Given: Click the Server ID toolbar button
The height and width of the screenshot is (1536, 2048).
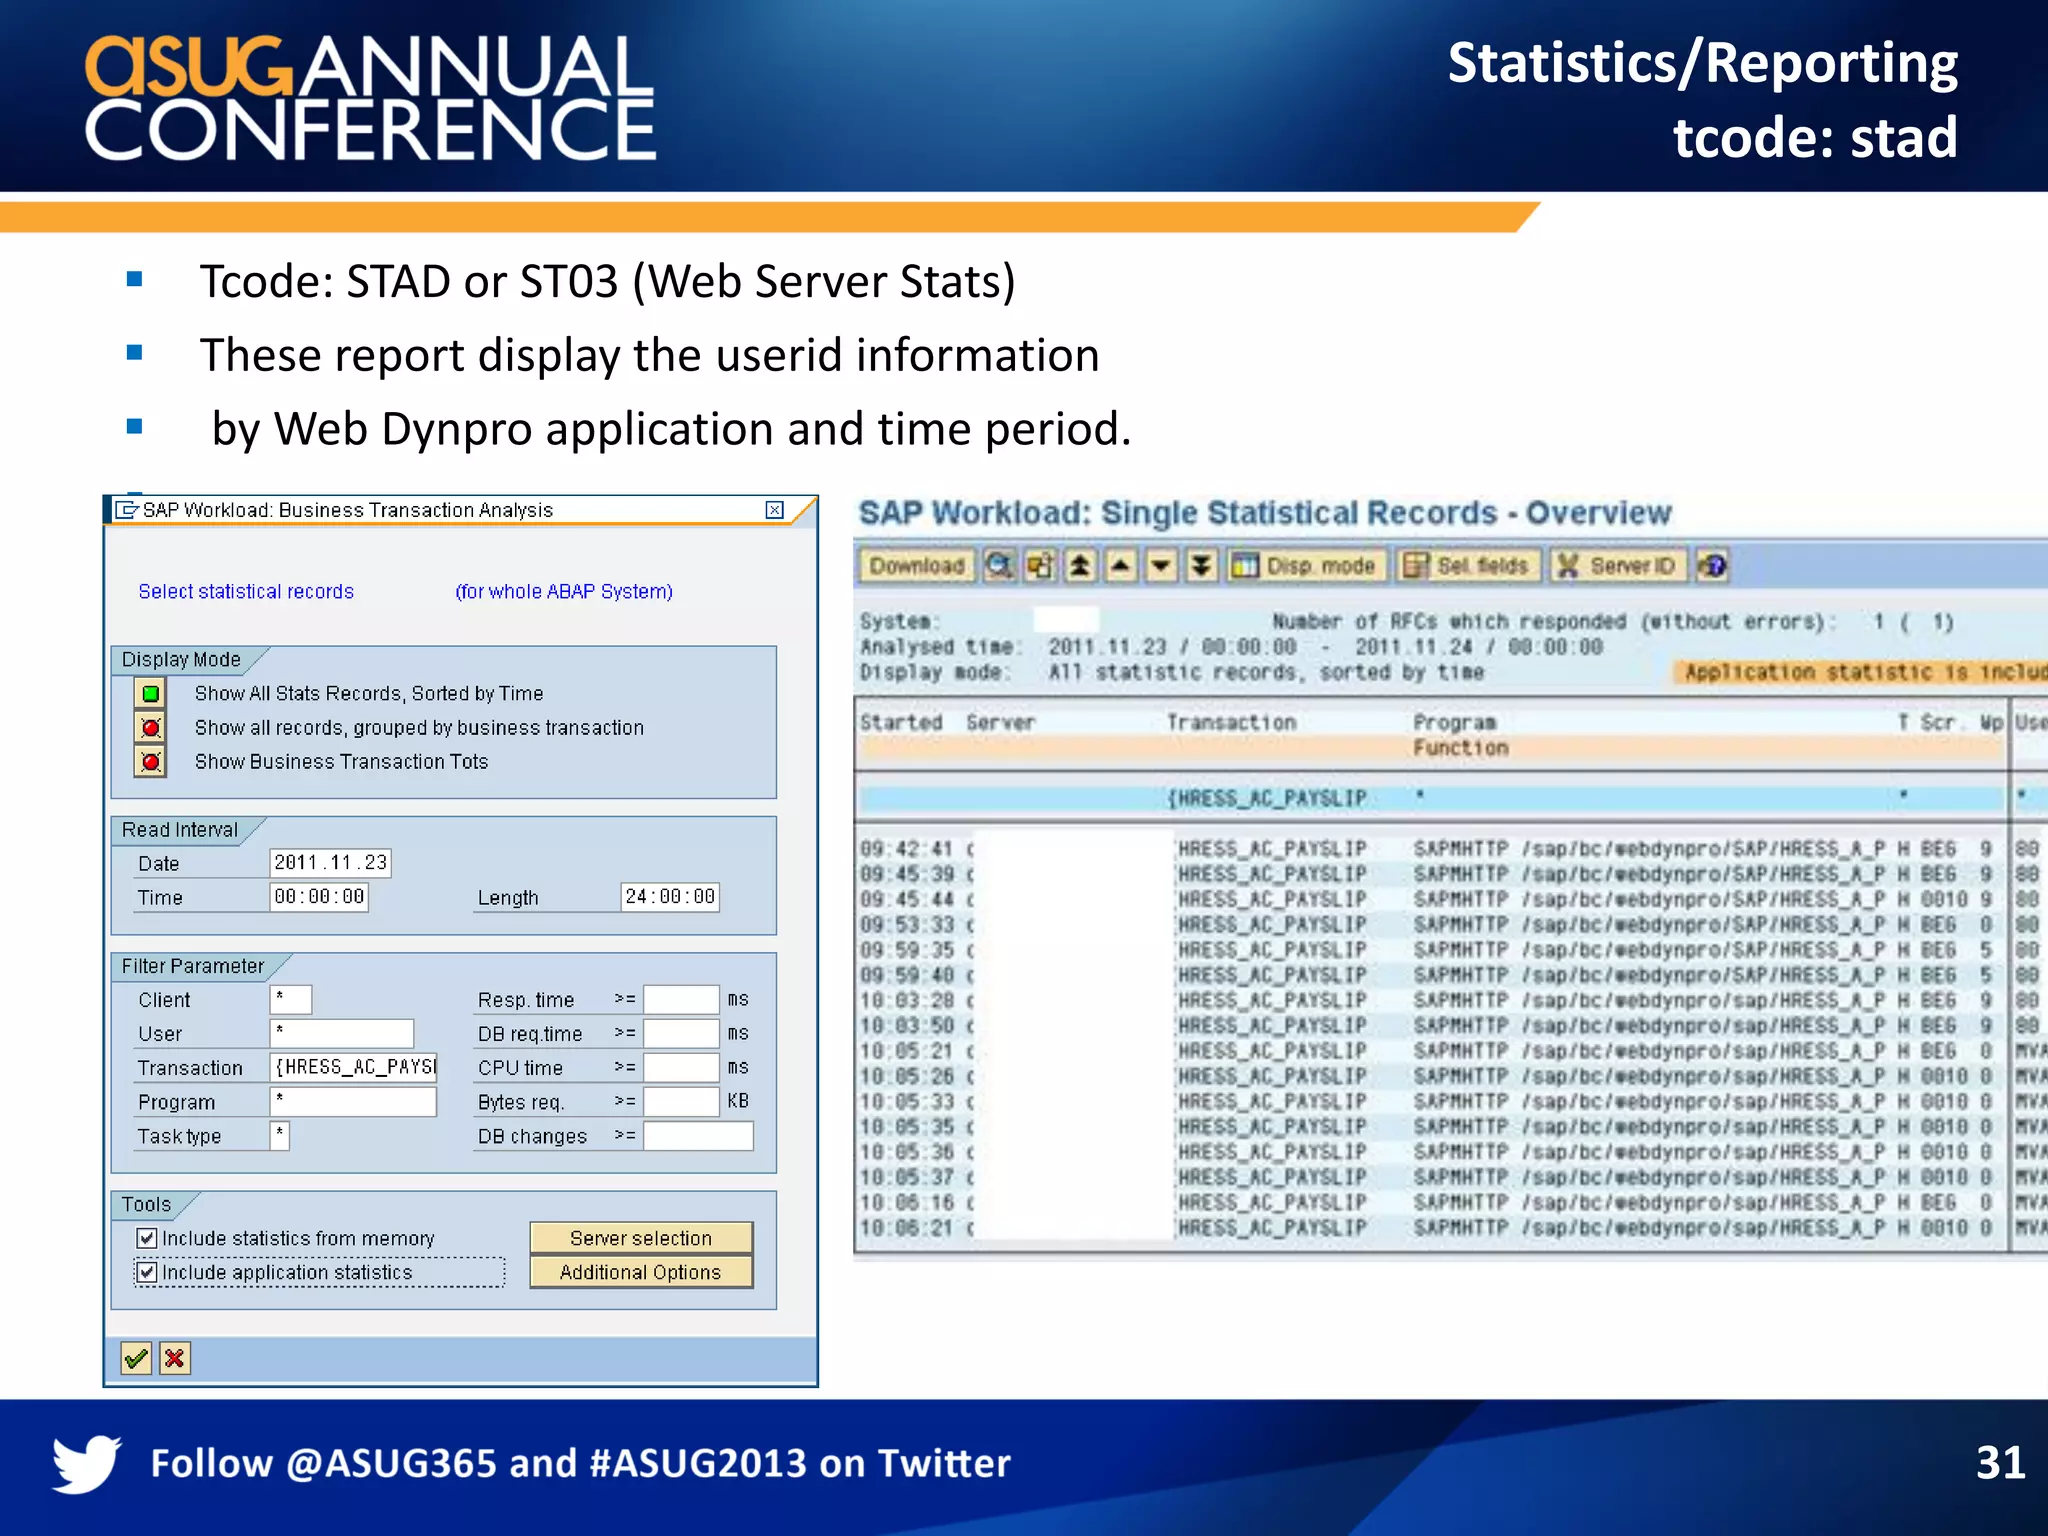Looking at the screenshot, I should (x=1618, y=566).
